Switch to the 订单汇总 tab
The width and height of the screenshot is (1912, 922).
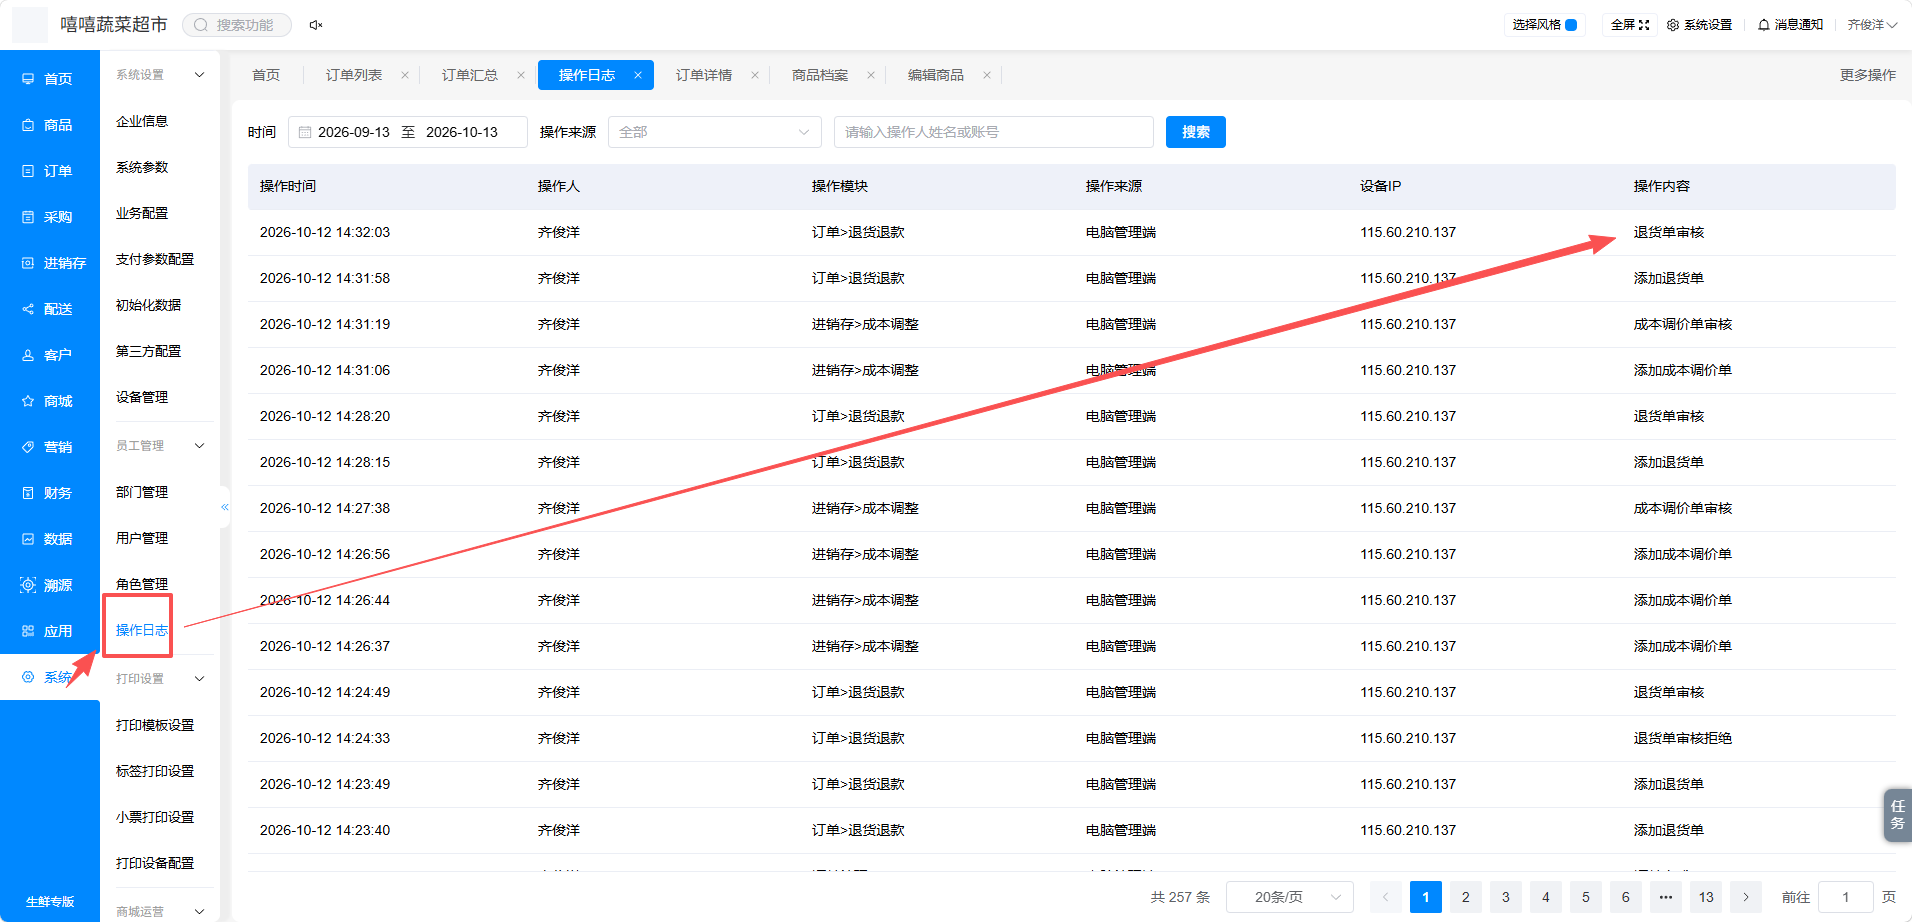tap(470, 75)
